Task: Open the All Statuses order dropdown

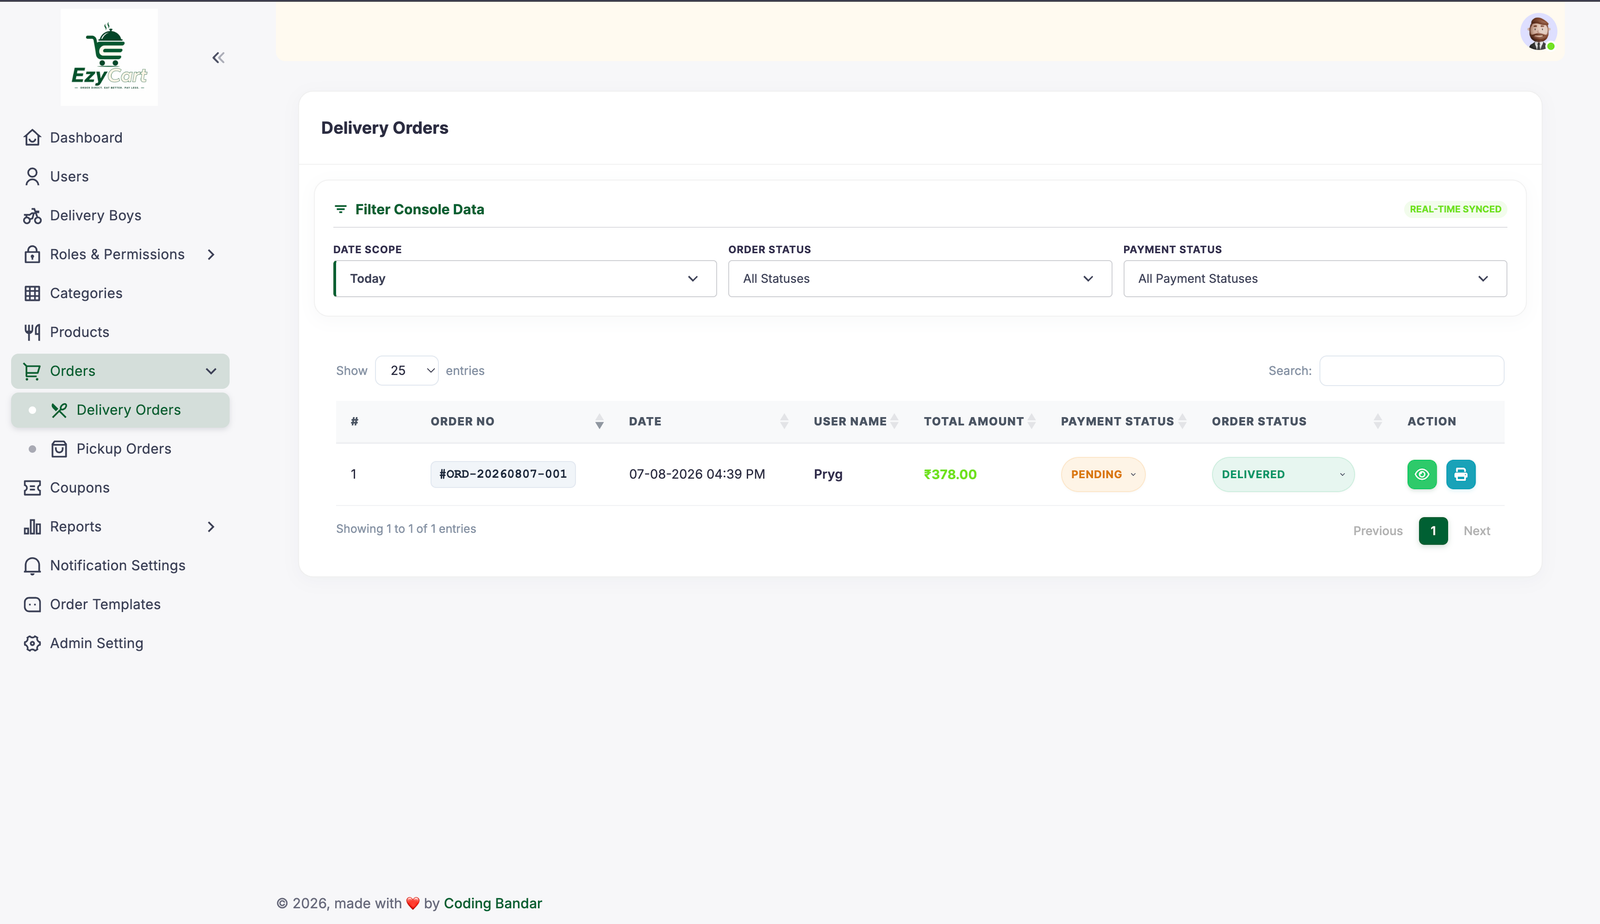Action: pyautogui.click(x=920, y=279)
